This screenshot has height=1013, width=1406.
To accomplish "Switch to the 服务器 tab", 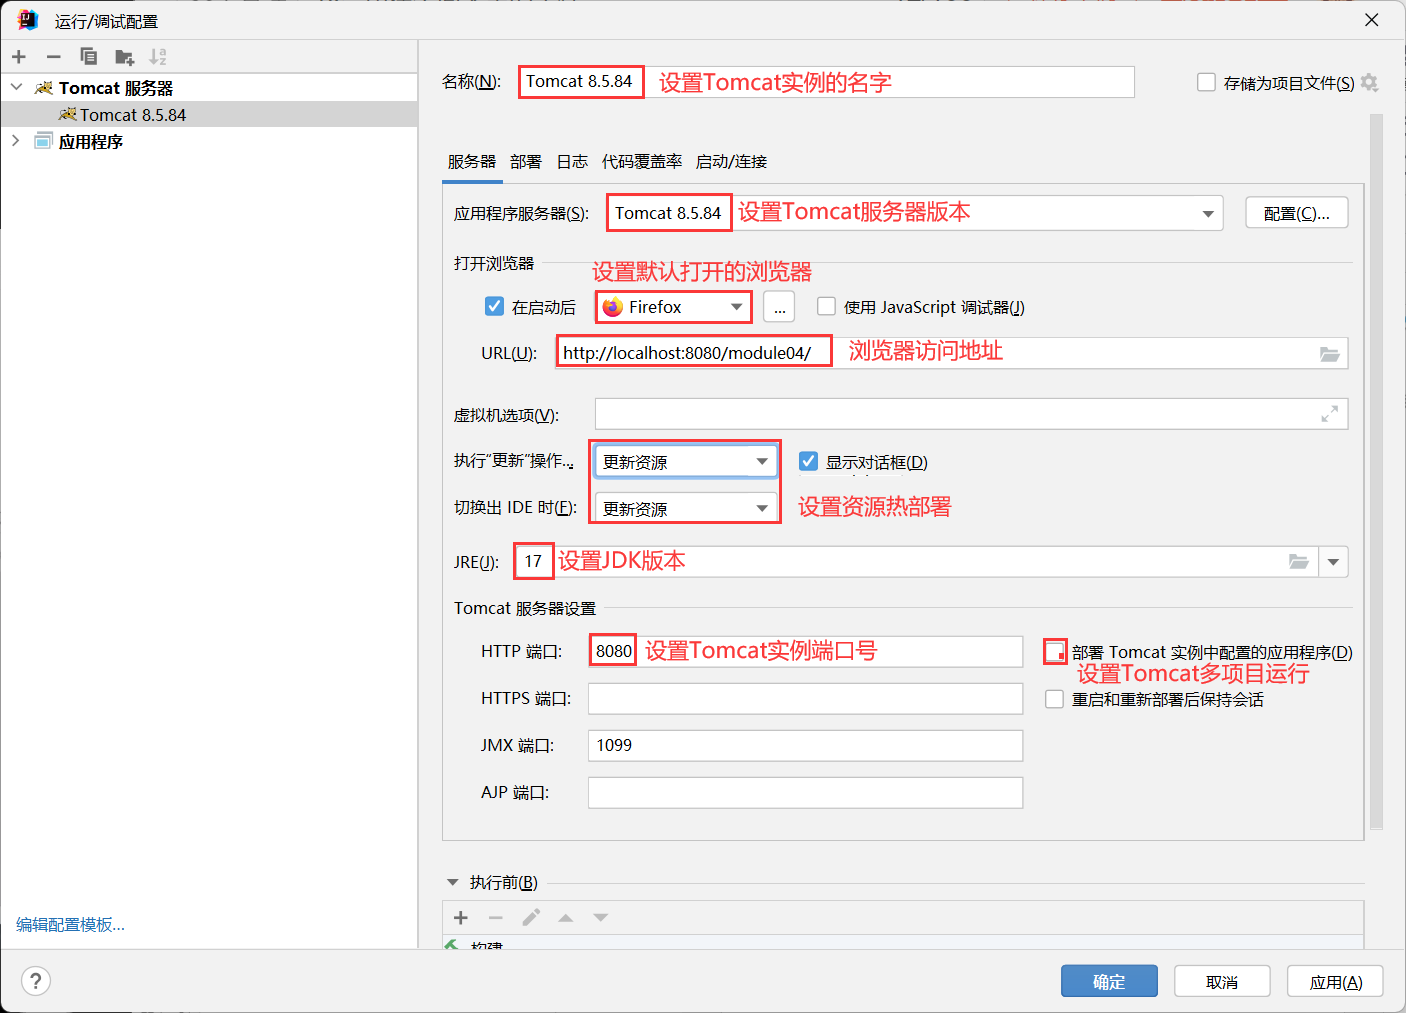I will coord(472,161).
